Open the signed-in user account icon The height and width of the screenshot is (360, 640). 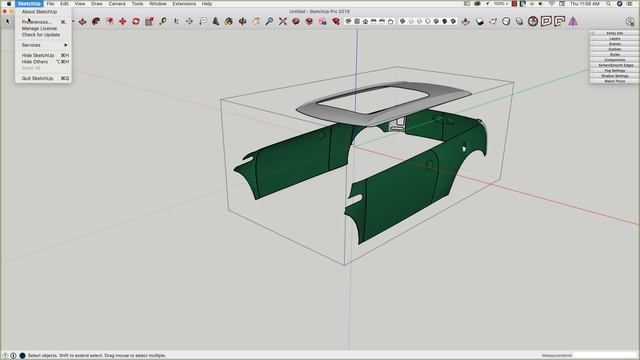[x=630, y=21]
